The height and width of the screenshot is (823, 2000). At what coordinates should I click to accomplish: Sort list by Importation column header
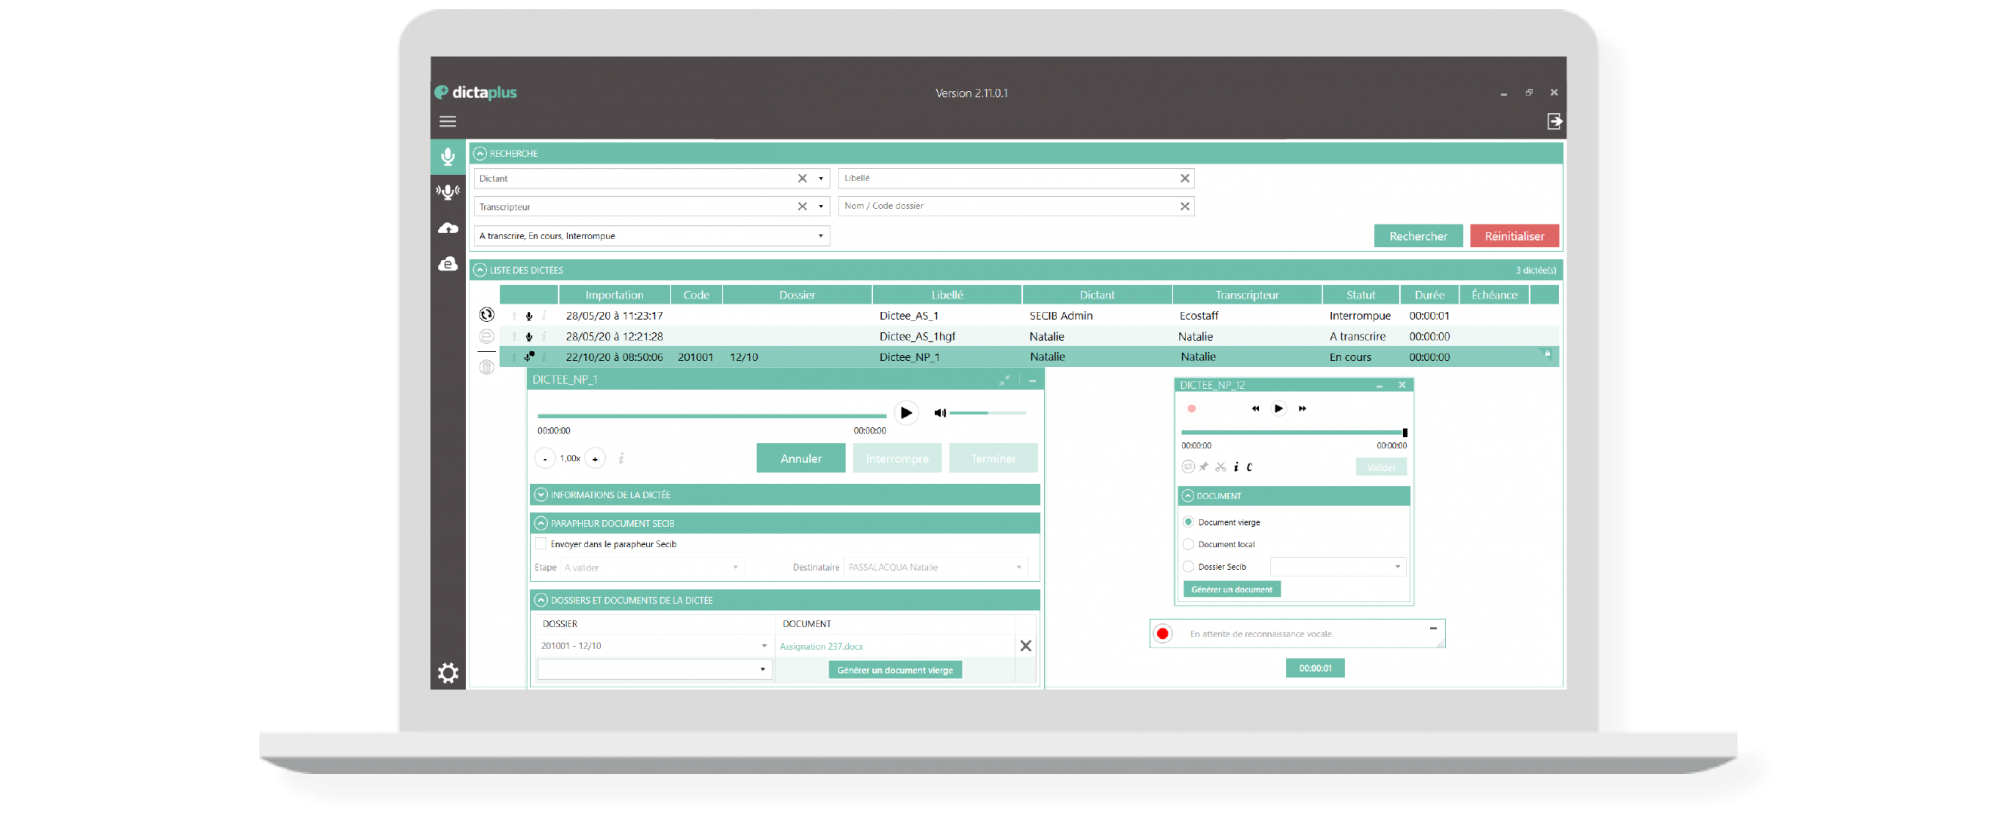tap(614, 295)
